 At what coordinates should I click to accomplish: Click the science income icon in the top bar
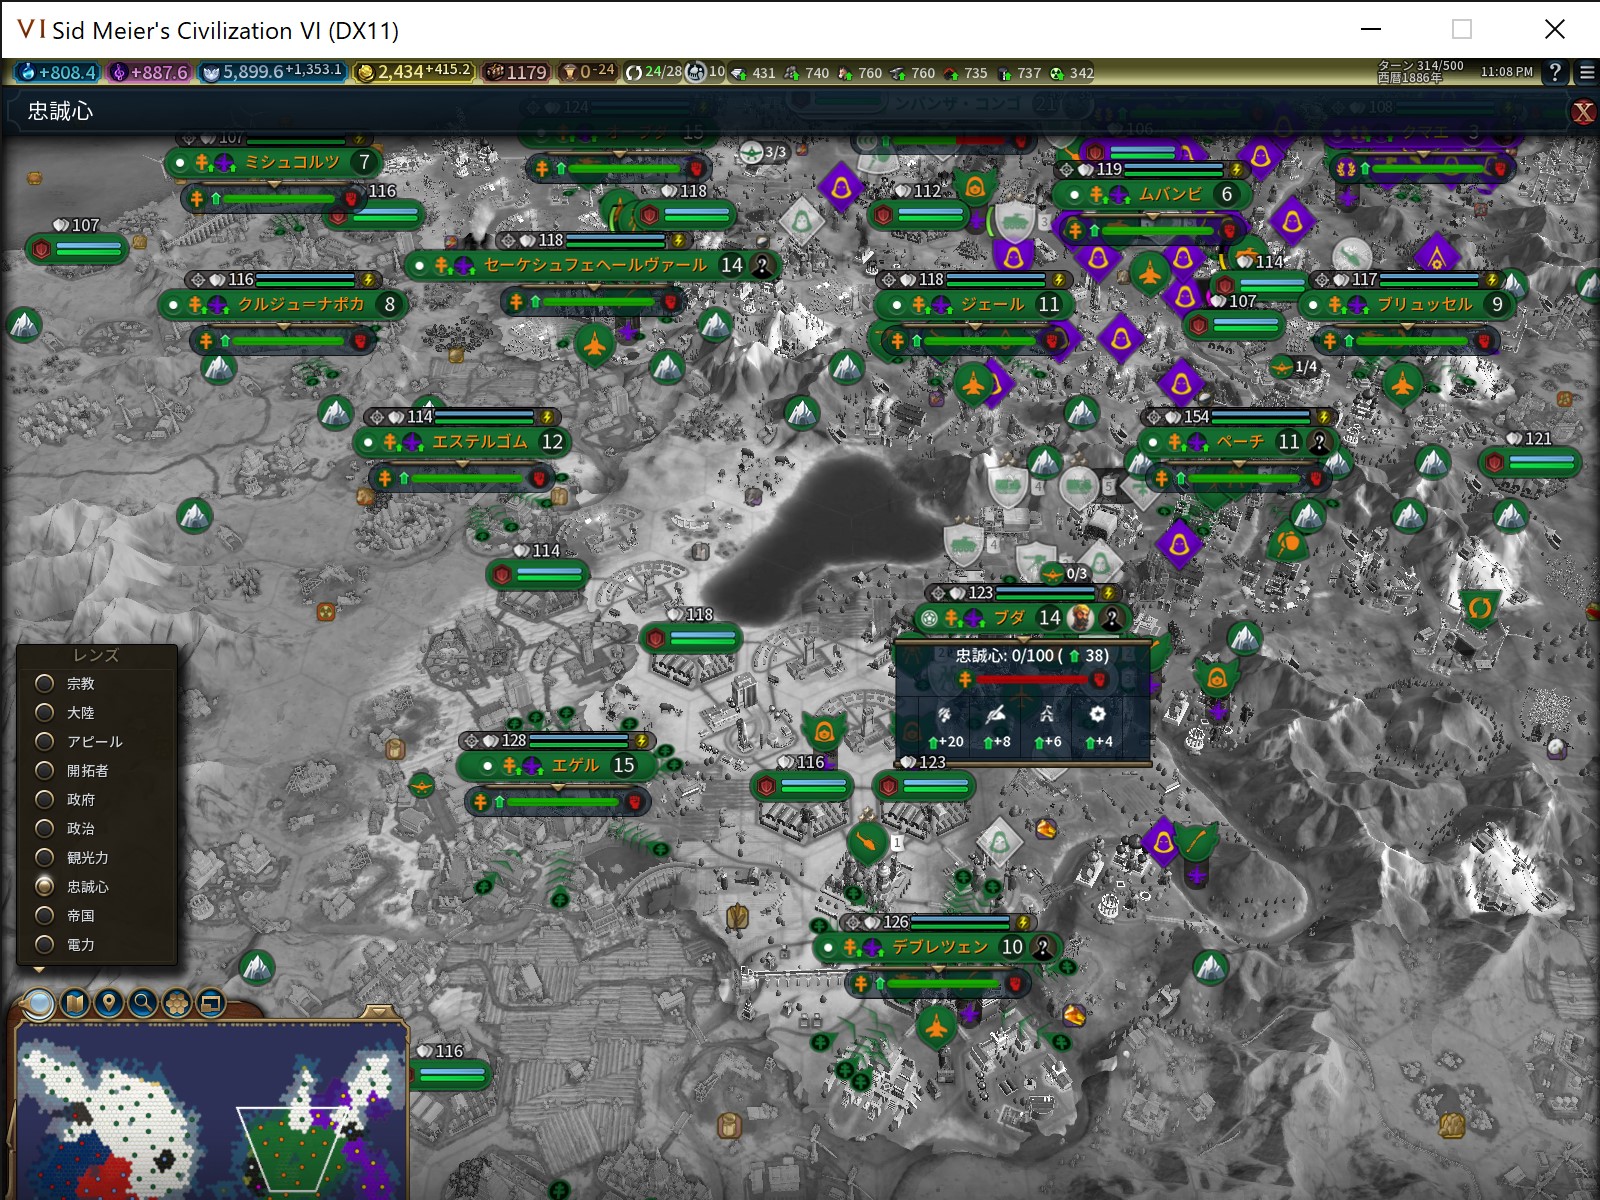(22, 72)
